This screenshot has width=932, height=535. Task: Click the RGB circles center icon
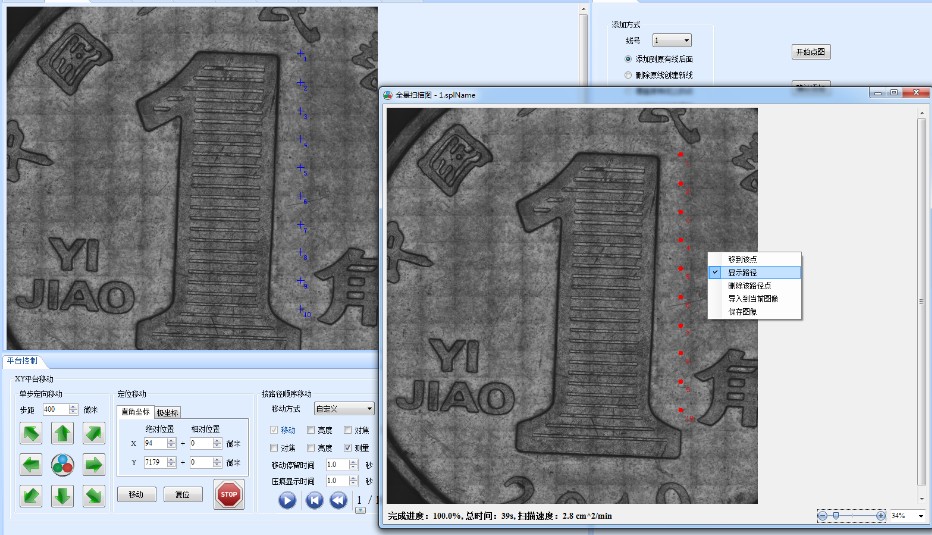click(x=62, y=464)
